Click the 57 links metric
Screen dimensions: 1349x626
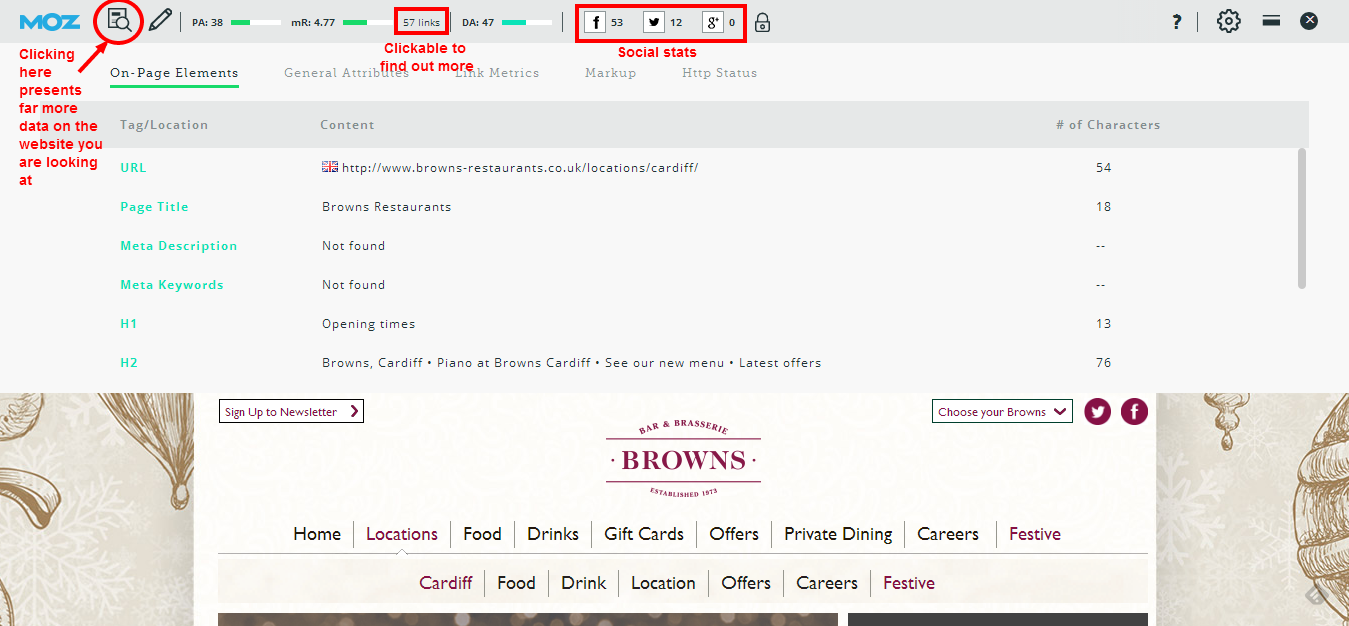[421, 22]
